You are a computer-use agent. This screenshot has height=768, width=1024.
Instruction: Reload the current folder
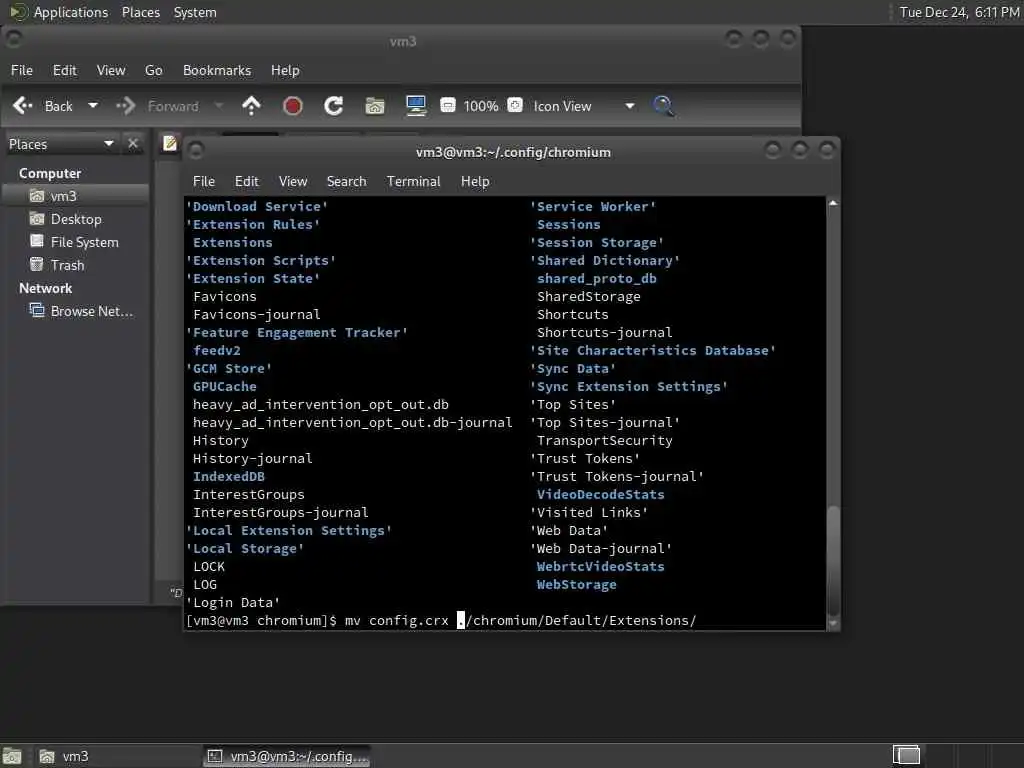[x=334, y=106]
